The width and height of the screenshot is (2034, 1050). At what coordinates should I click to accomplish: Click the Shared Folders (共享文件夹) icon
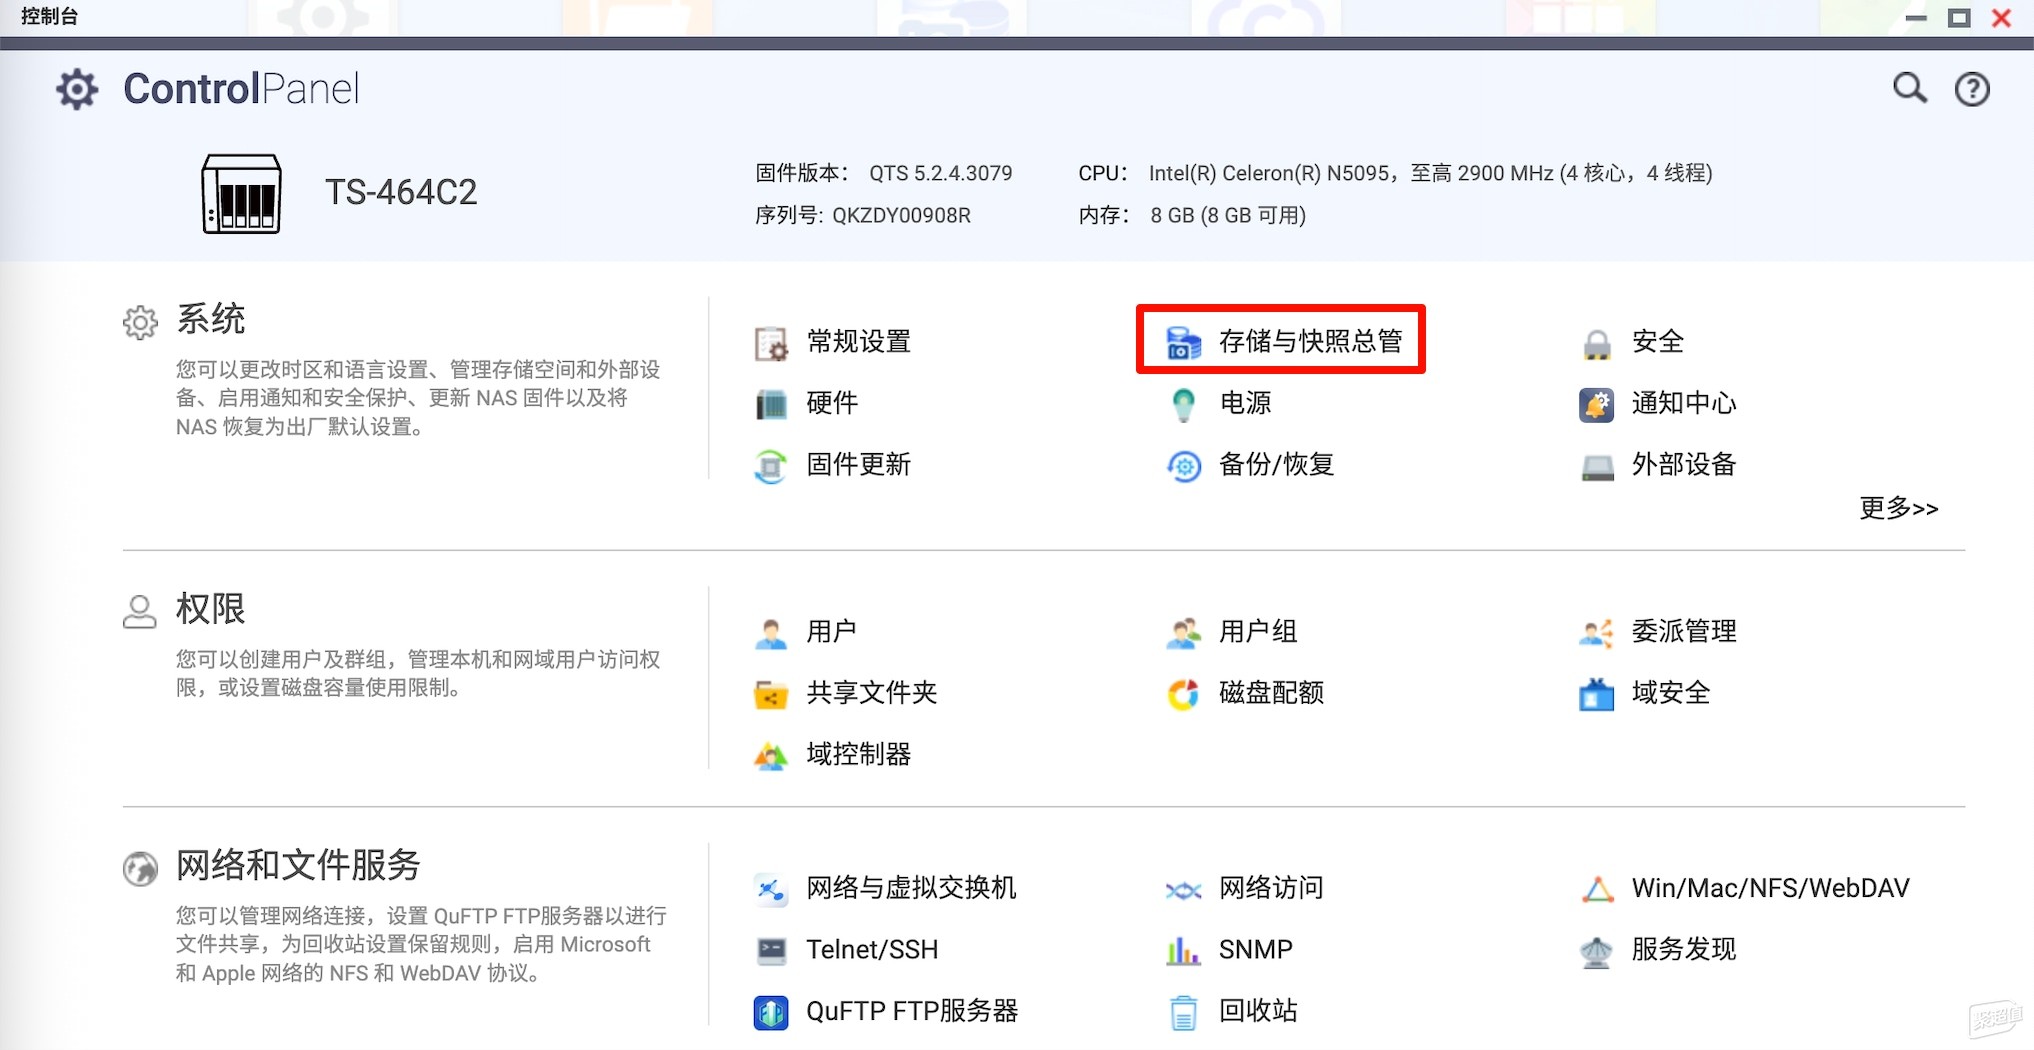pyautogui.click(x=771, y=694)
